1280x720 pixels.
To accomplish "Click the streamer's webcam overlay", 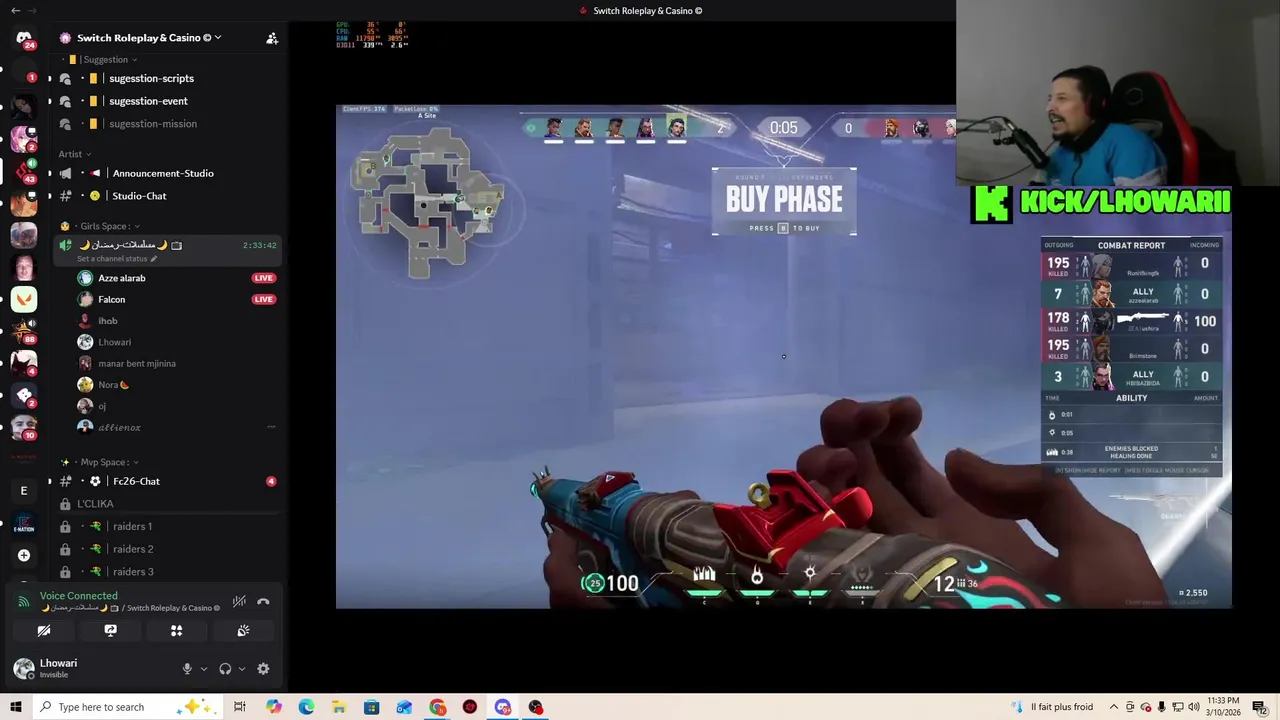I will point(1118,93).
